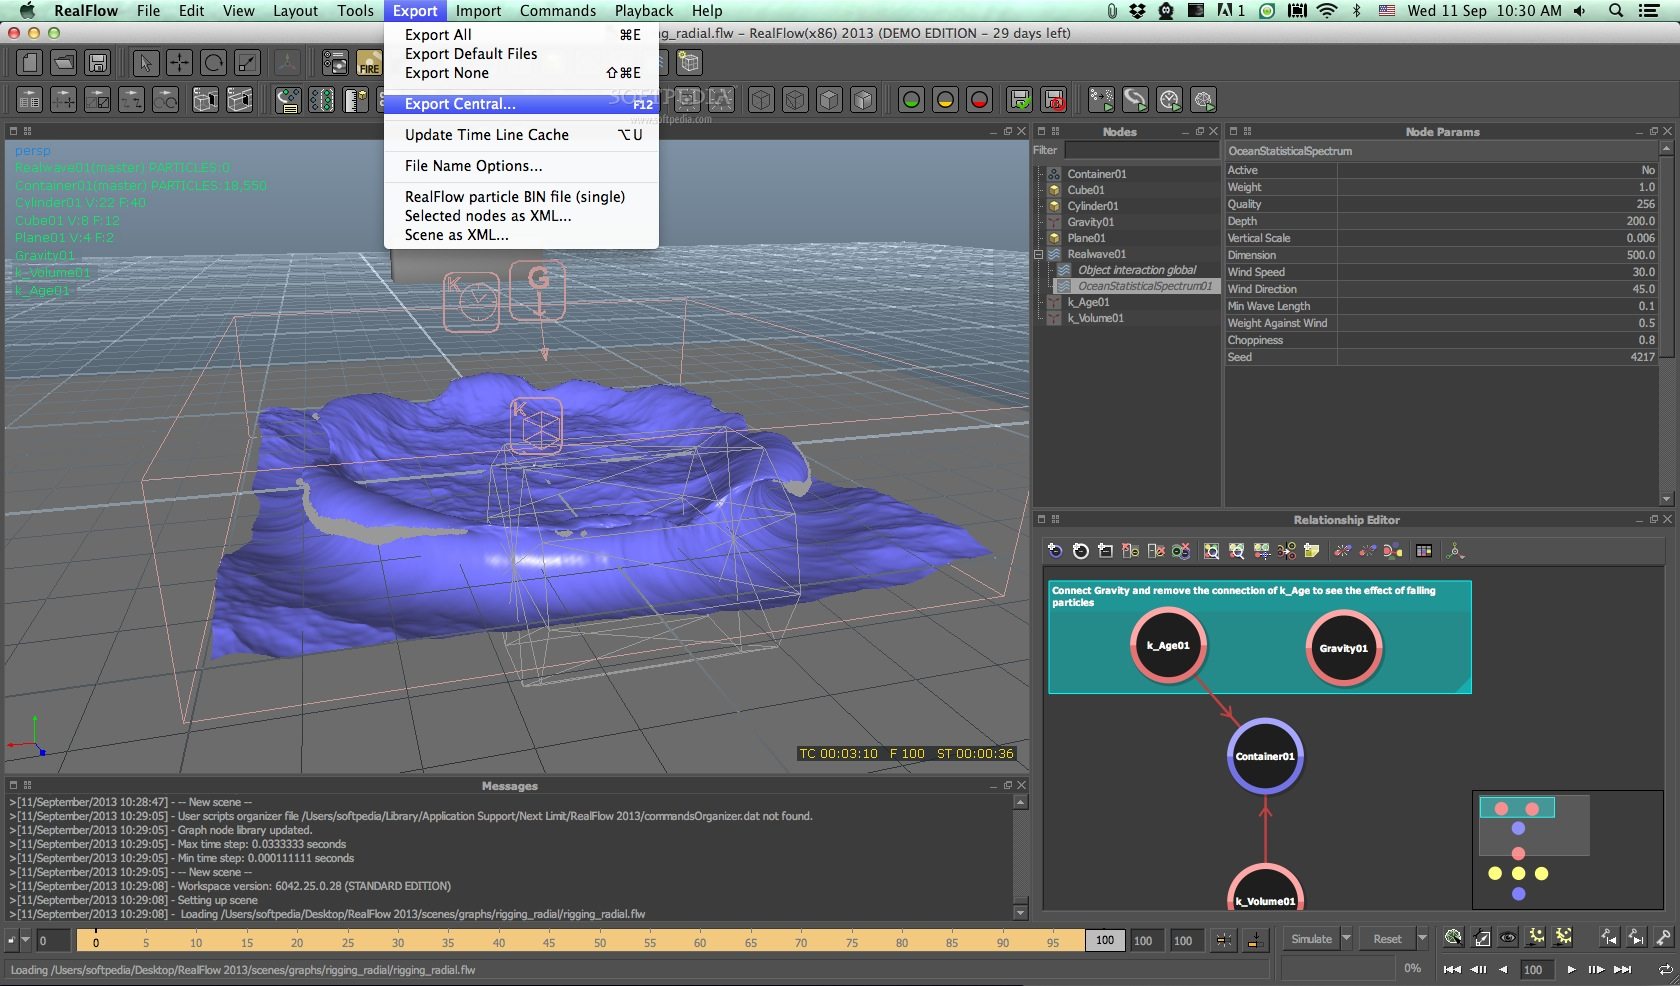Screen dimensions: 1680x986
Task: Select the Fire emitter tool in the toolbar
Action: pos(368,62)
